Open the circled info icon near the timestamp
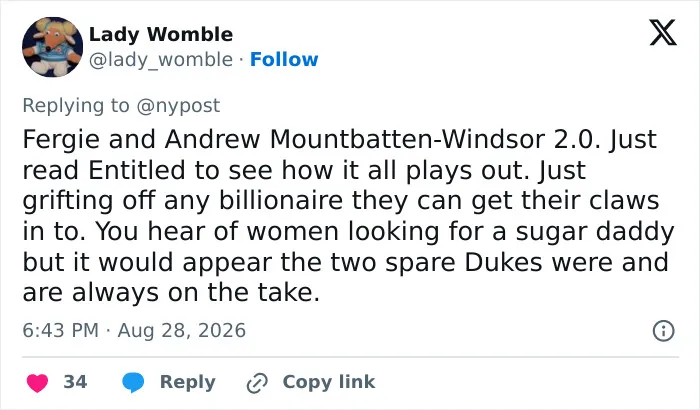700x410 pixels. [663, 331]
